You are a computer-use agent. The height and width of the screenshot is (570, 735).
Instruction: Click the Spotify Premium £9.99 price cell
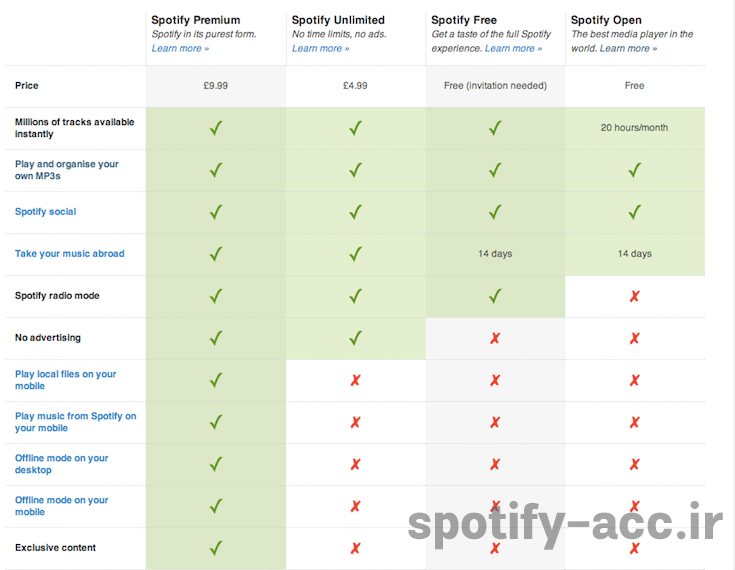(215, 86)
